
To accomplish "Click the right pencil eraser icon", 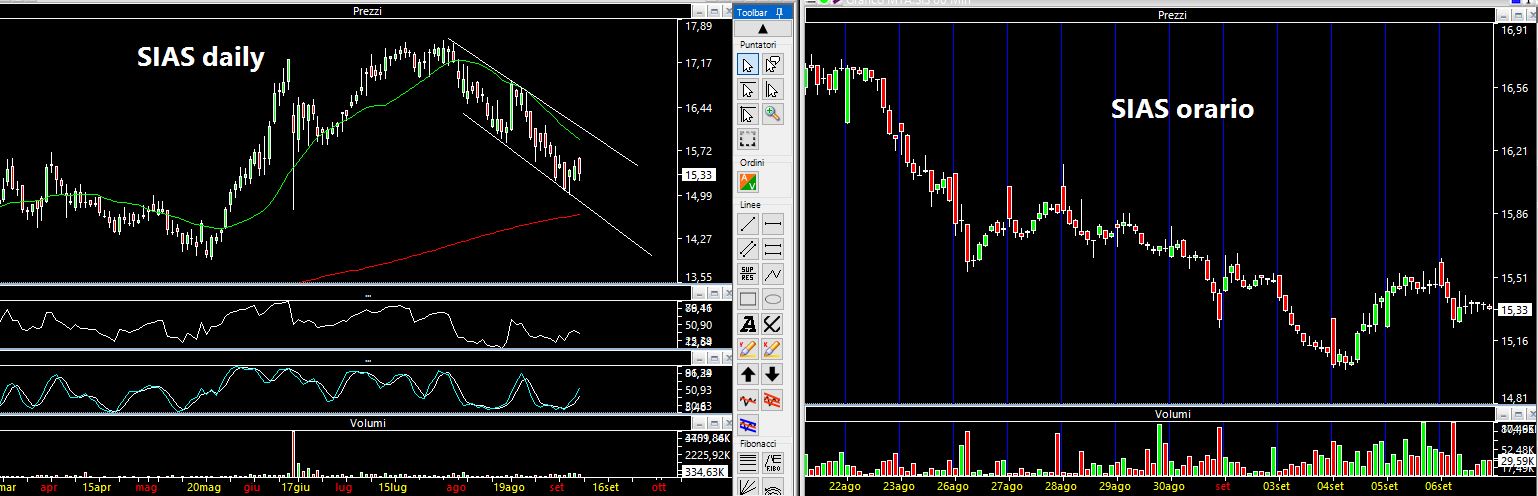I will pos(772,349).
